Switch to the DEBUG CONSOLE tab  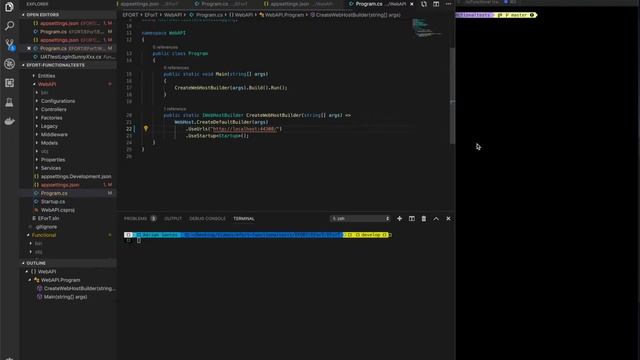(207, 218)
